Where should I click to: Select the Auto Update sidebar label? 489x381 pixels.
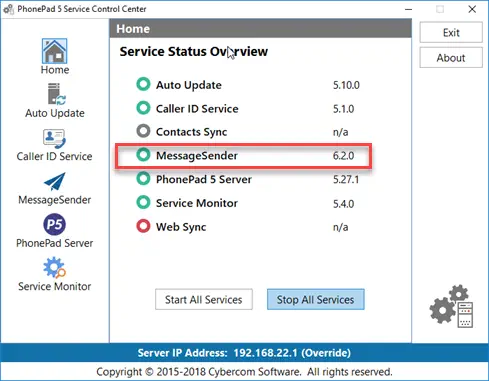point(55,113)
